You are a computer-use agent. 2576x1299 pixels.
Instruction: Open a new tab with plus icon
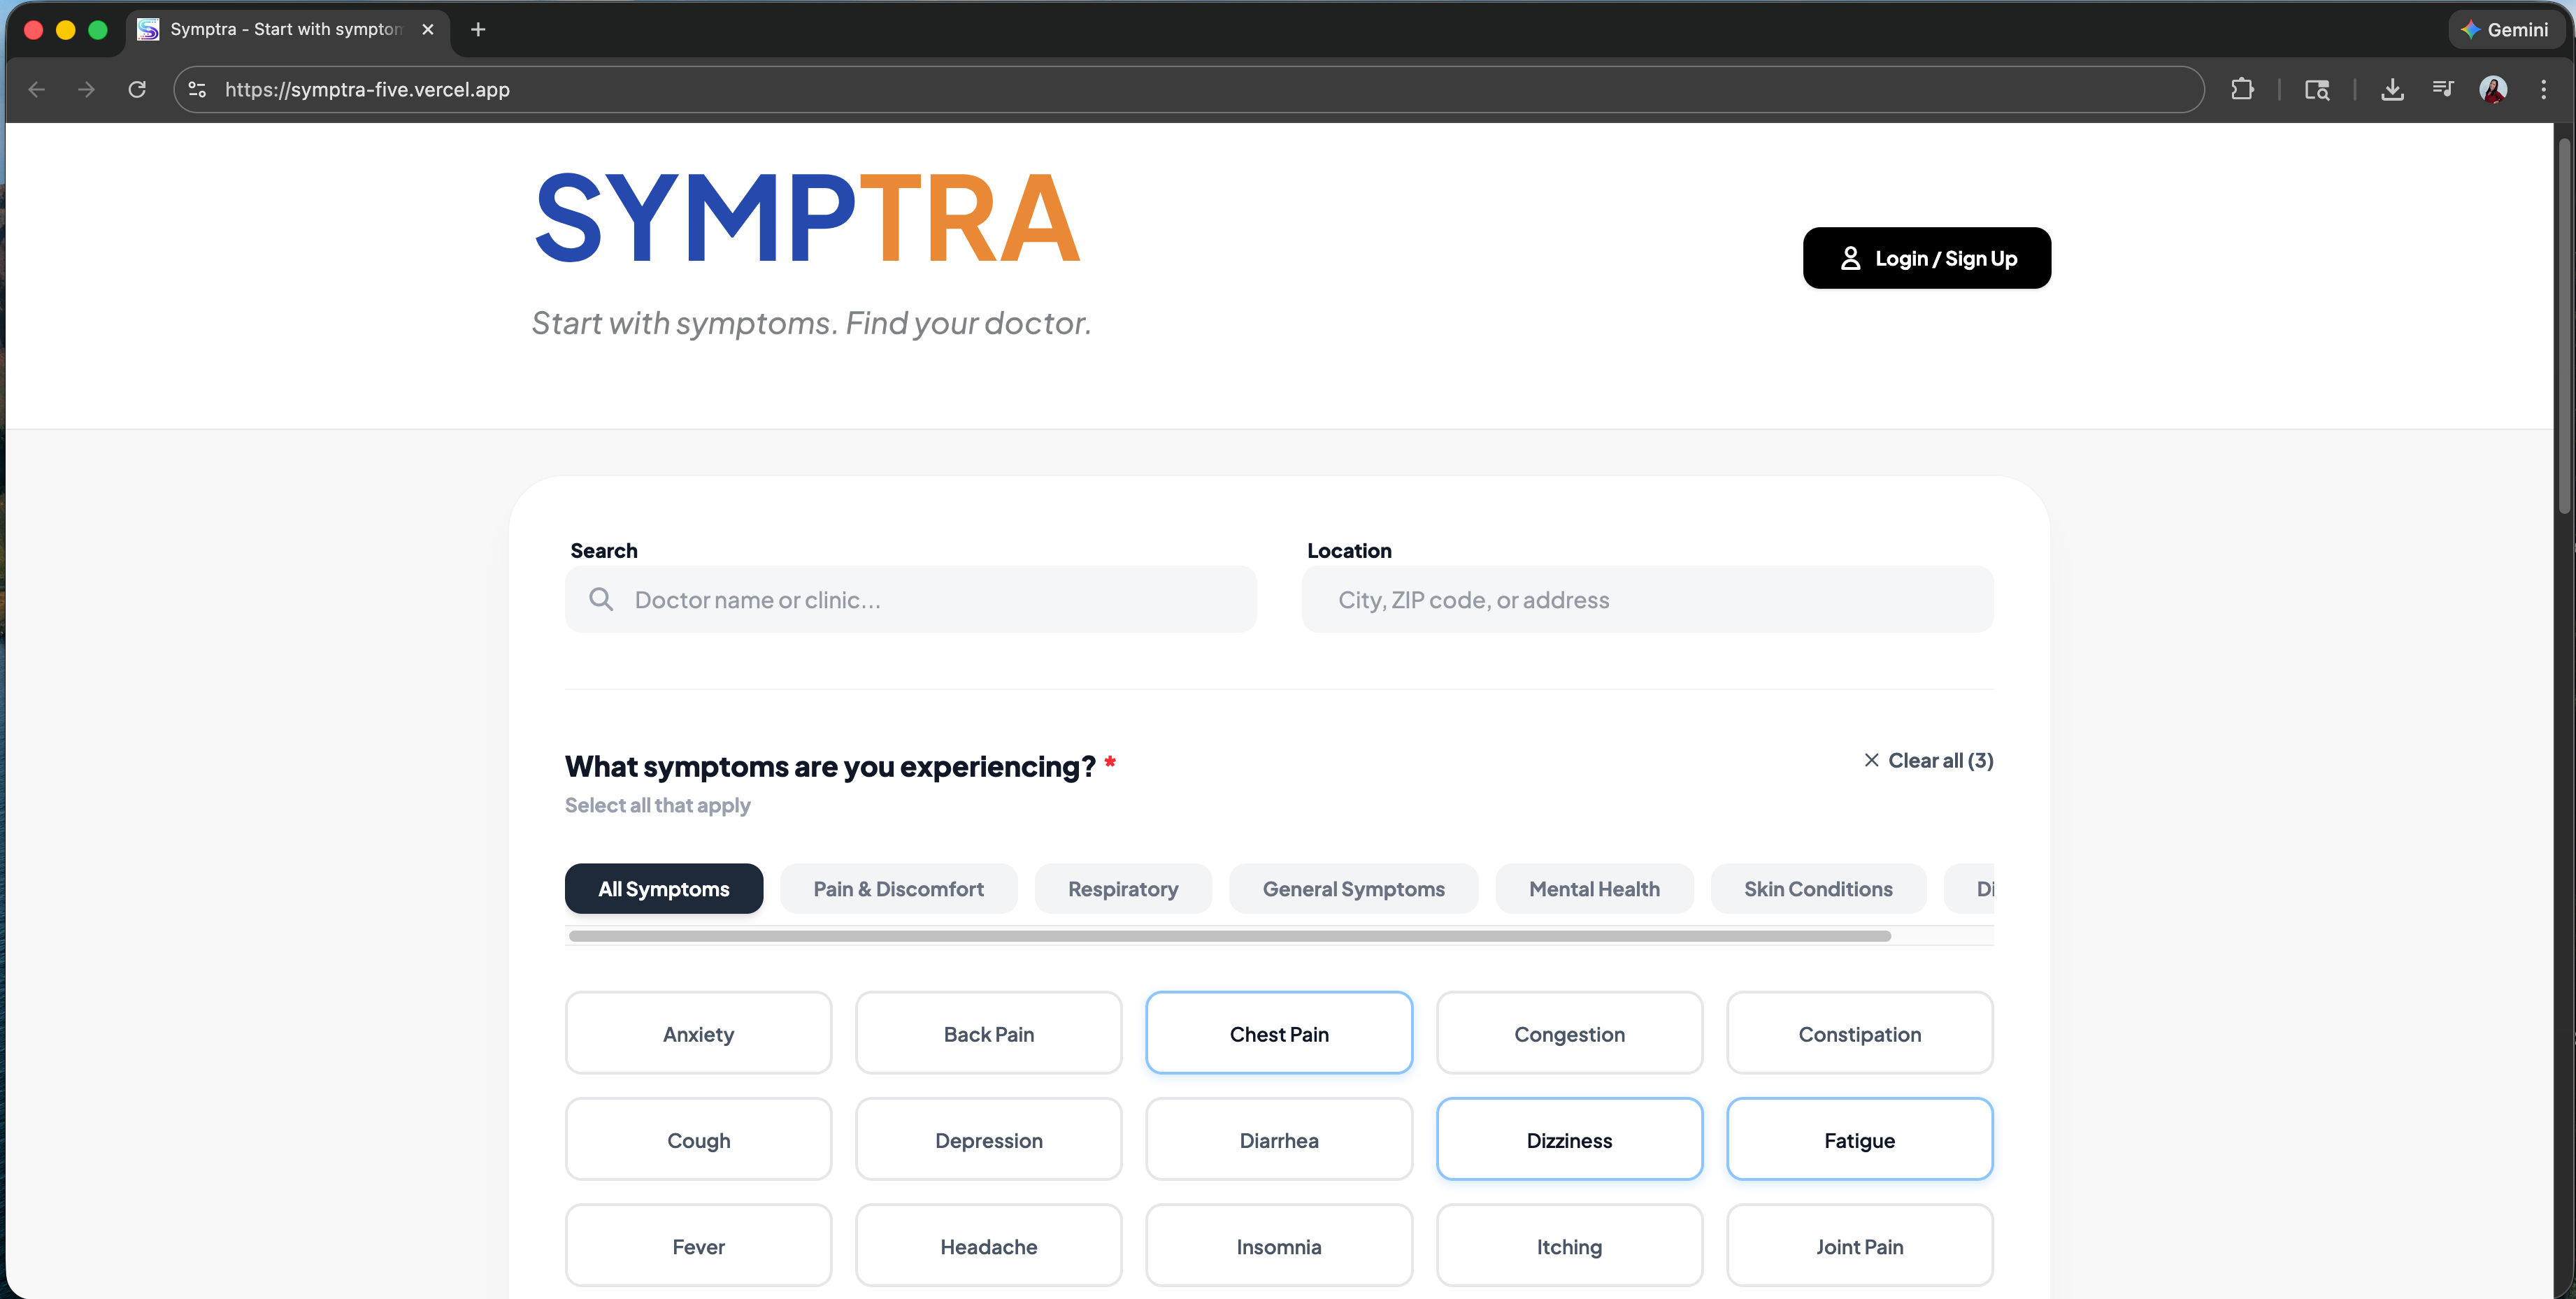click(x=478, y=30)
